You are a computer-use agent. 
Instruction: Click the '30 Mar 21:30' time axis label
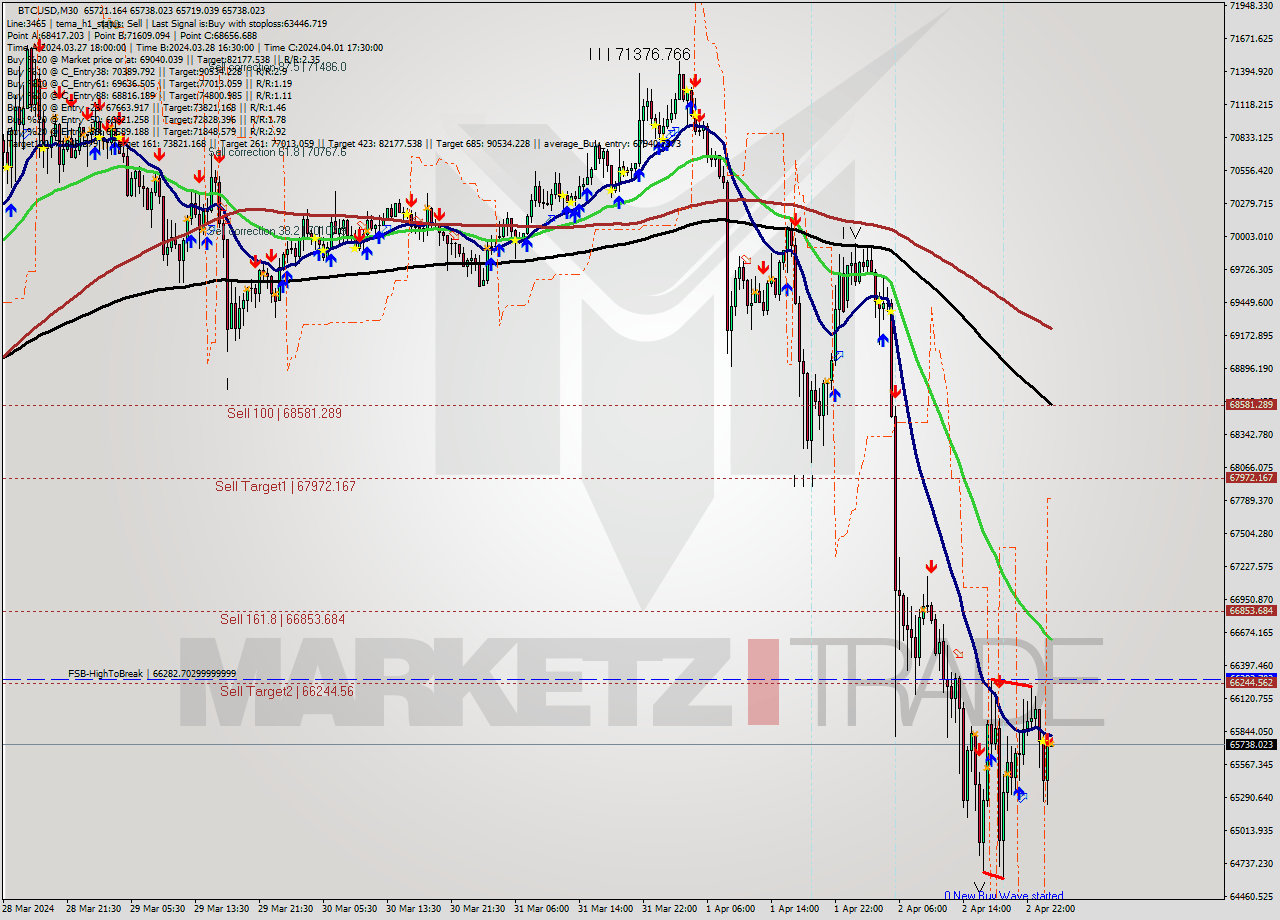[479, 909]
